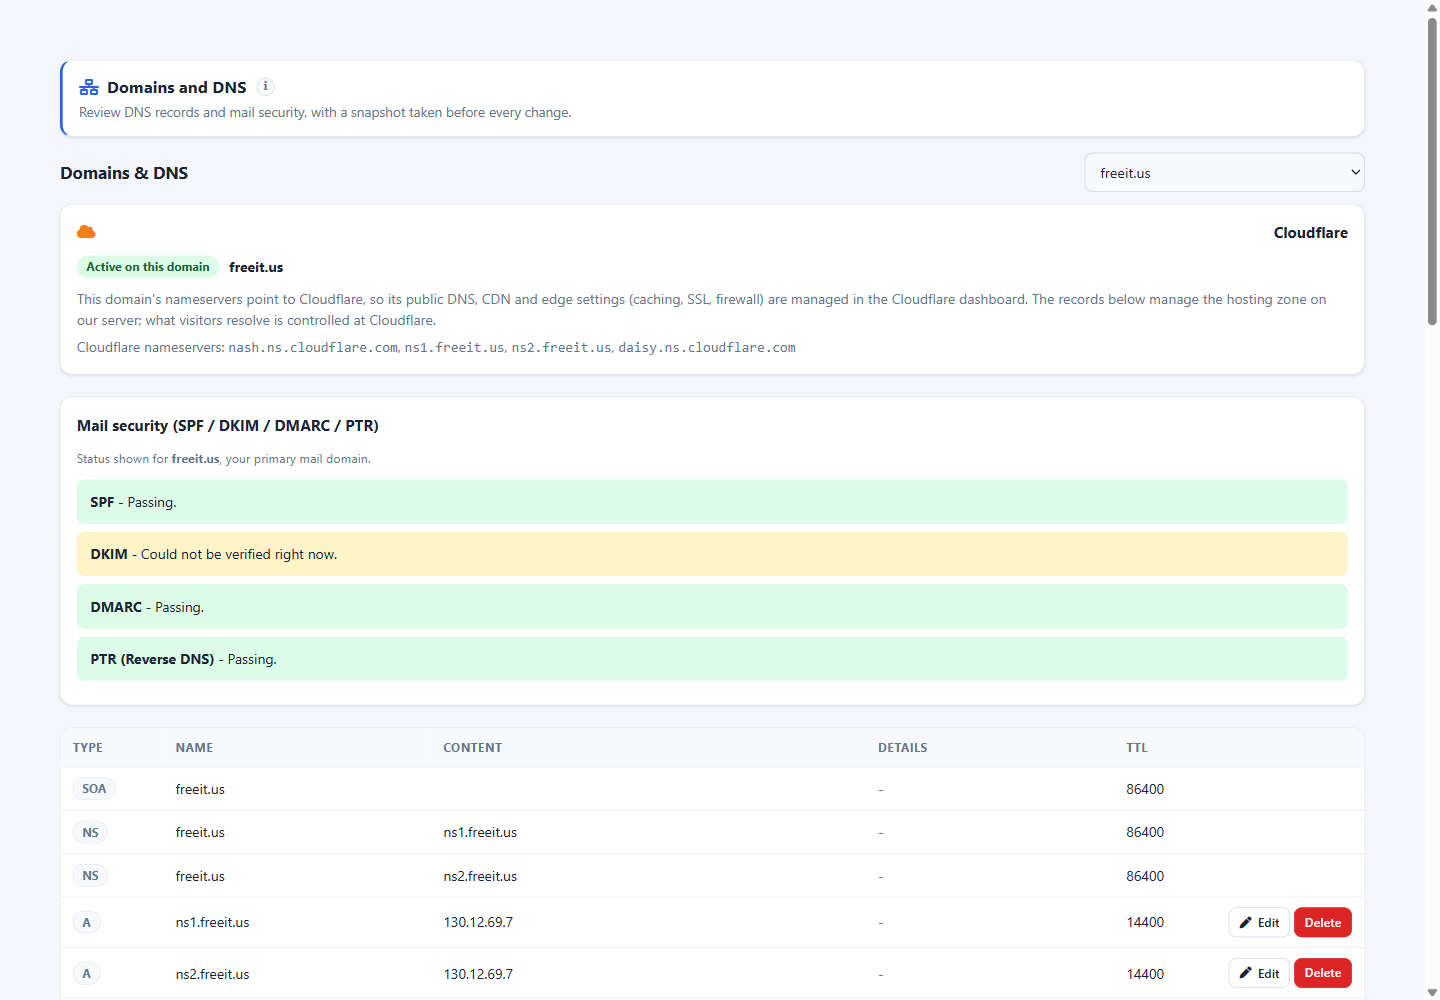Click the SOA record type badge
This screenshot has height=1000, width=1440.
(x=94, y=789)
